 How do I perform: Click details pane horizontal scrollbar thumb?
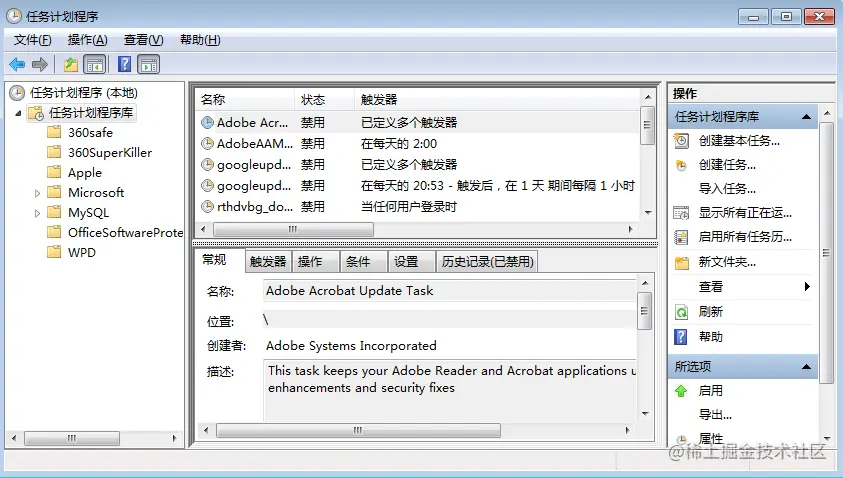click(x=358, y=430)
